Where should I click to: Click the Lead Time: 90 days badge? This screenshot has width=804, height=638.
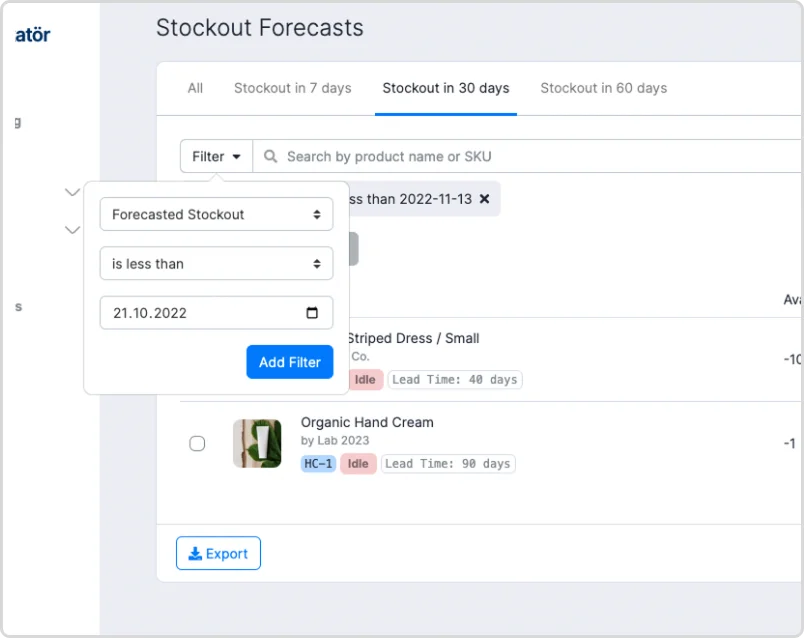(448, 463)
